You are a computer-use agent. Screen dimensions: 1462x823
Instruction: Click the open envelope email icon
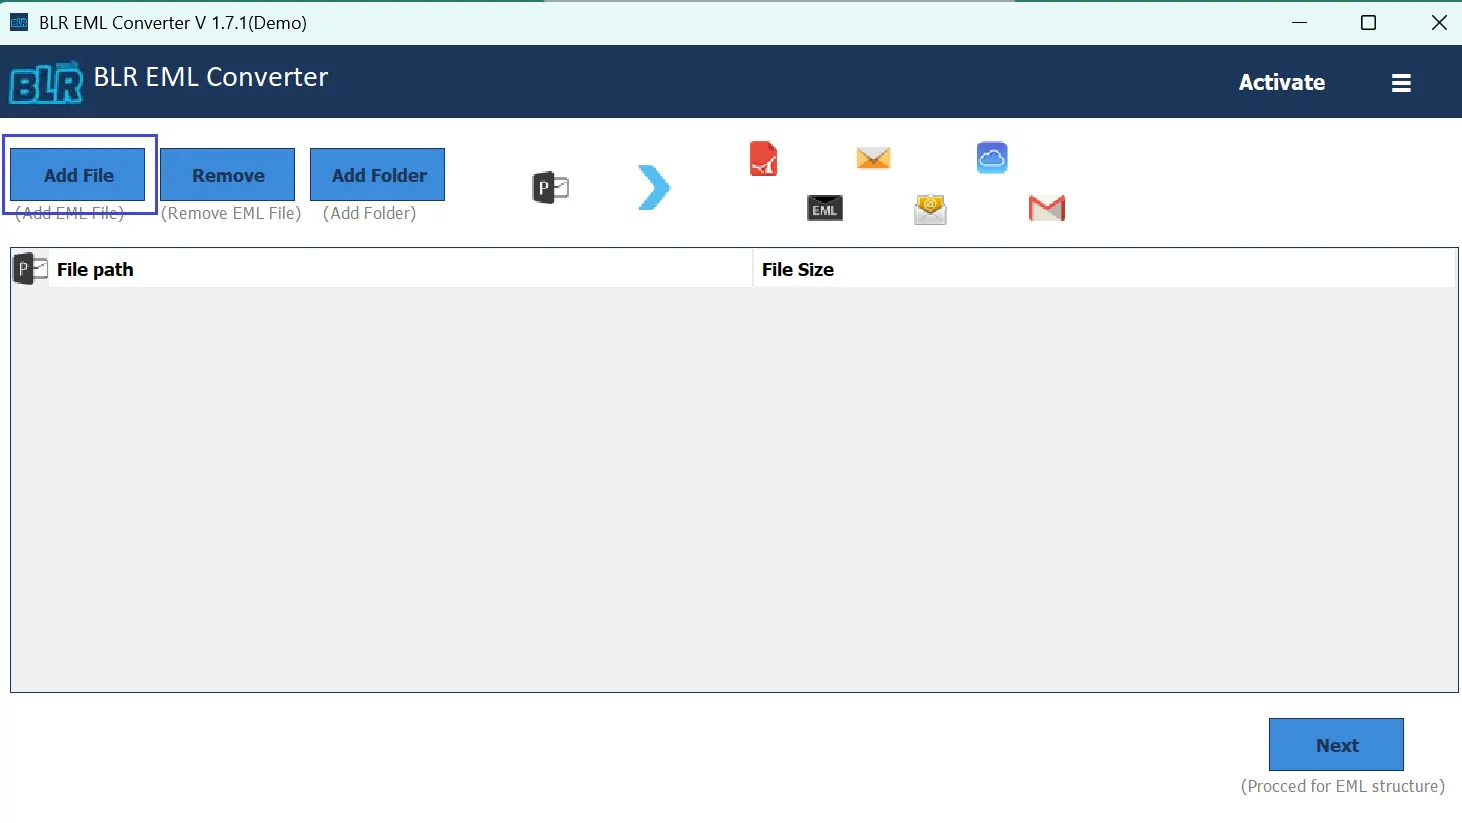[x=929, y=209]
